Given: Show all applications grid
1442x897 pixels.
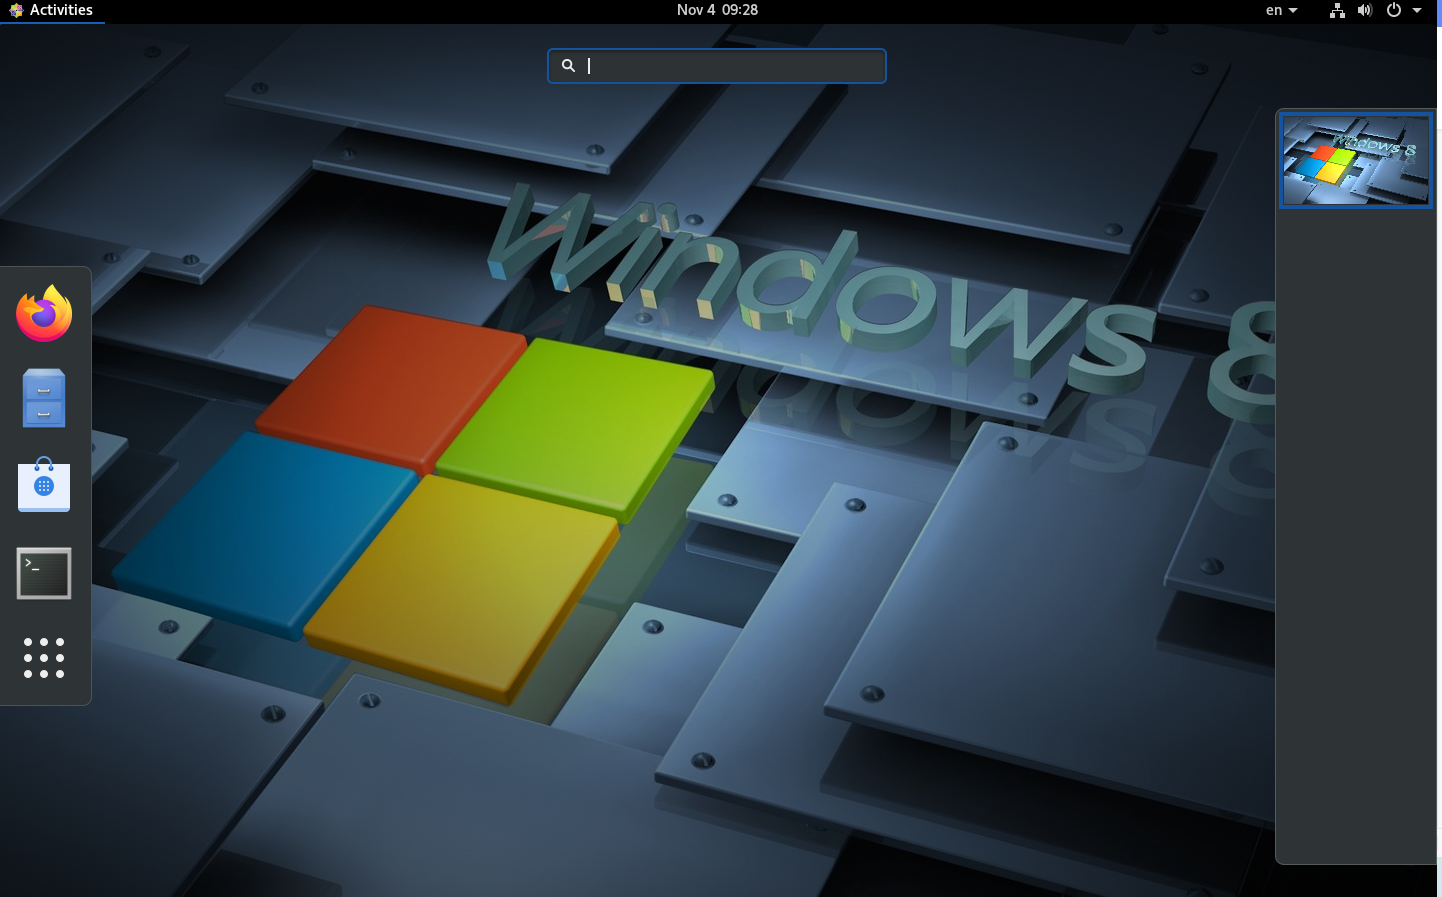Looking at the screenshot, I should (x=44, y=658).
